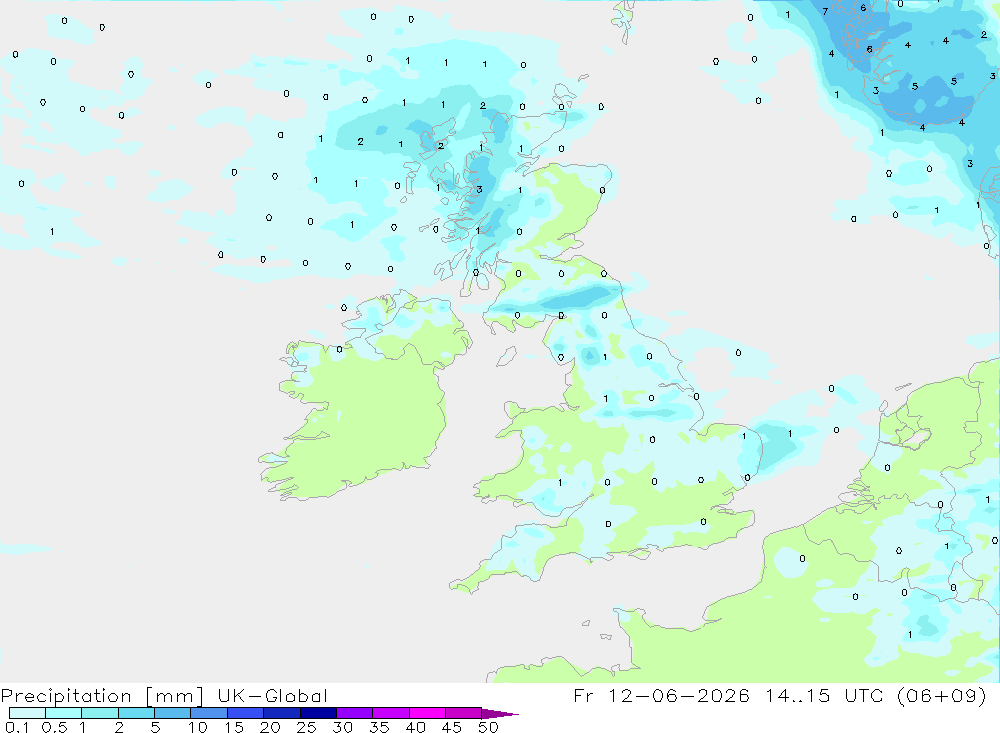The image size is (1000, 733).
Task: Click the '50' legend scale label
Action: point(488,727)
